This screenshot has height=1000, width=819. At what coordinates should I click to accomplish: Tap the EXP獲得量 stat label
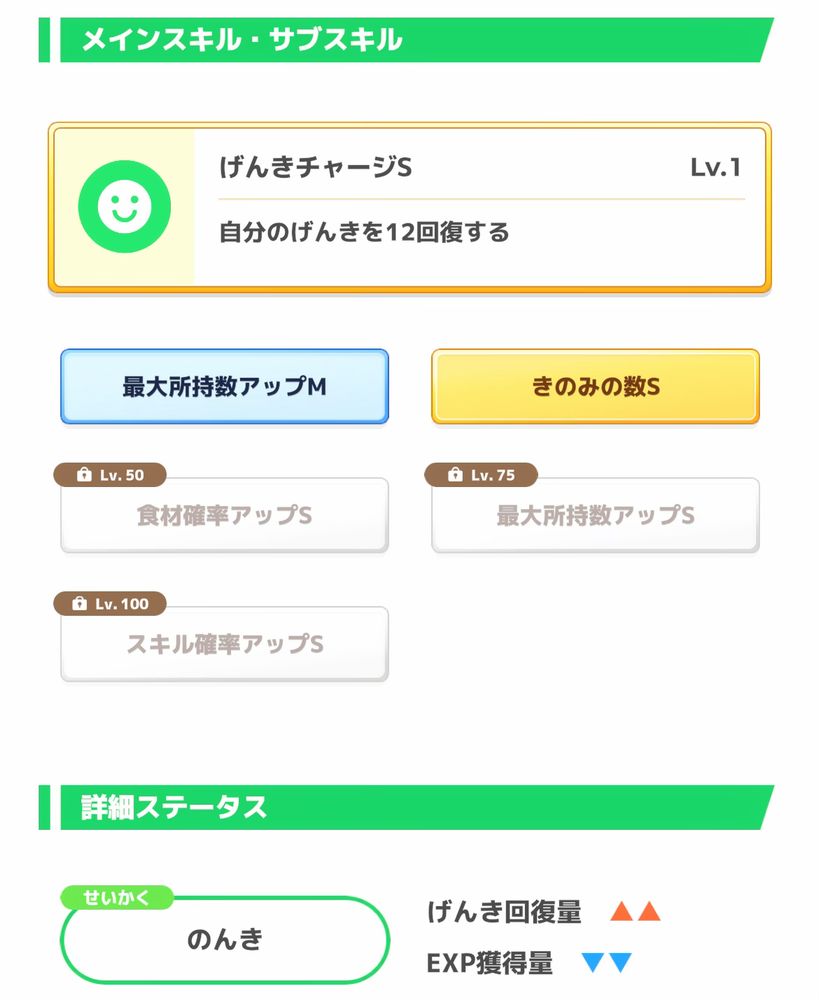pyautogui.click(x=490, y=963)
